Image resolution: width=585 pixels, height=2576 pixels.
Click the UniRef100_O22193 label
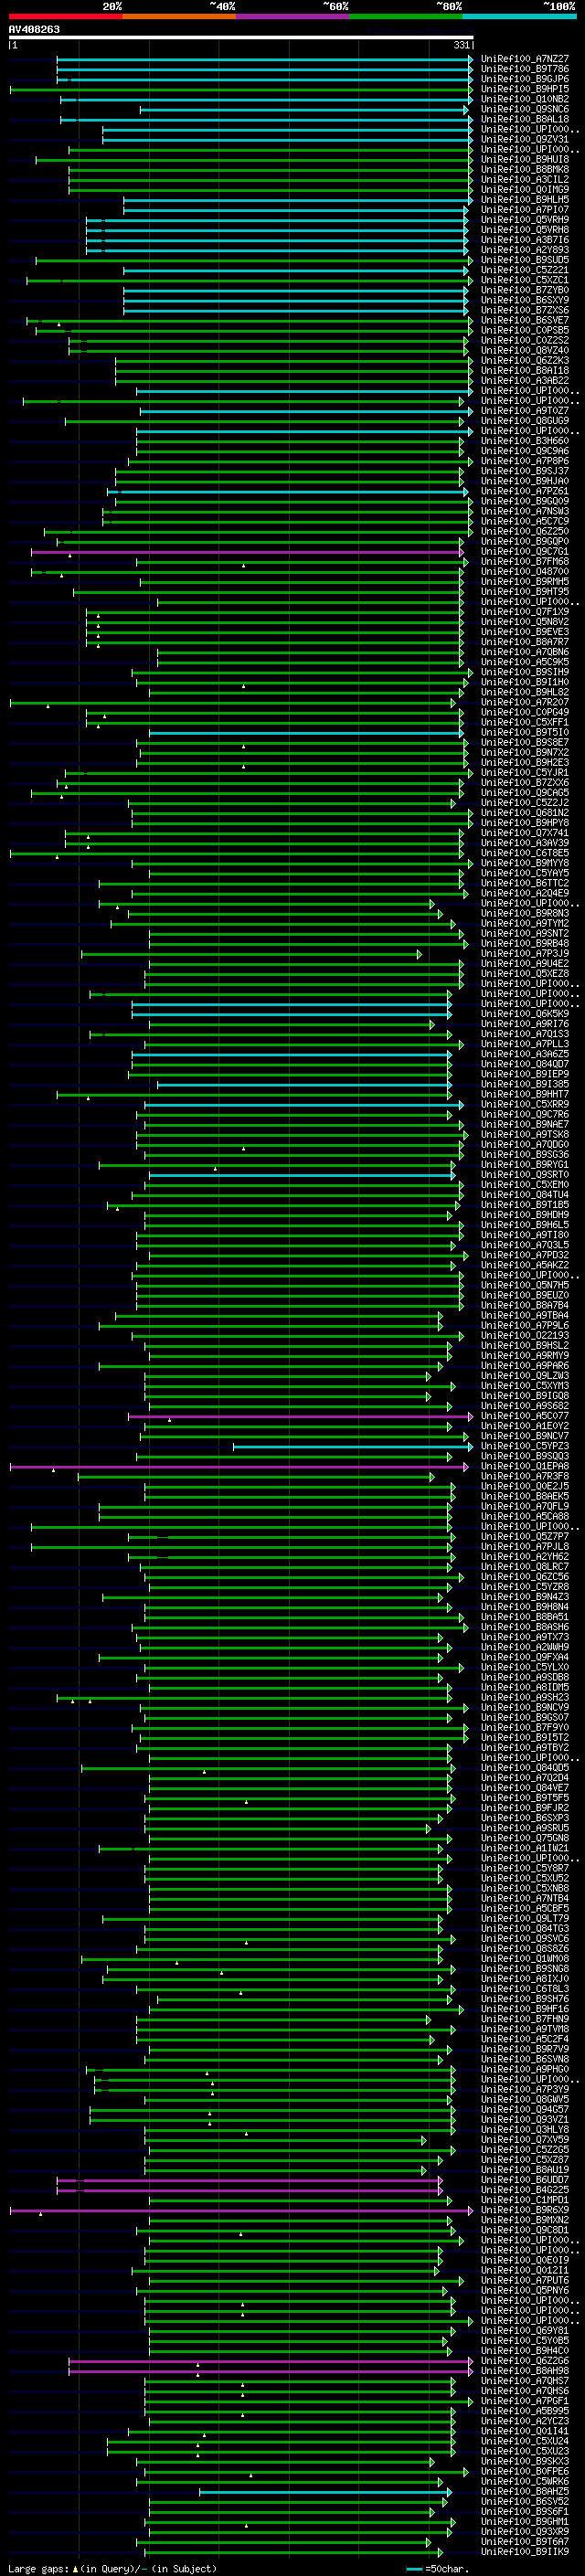point(524,1335)
